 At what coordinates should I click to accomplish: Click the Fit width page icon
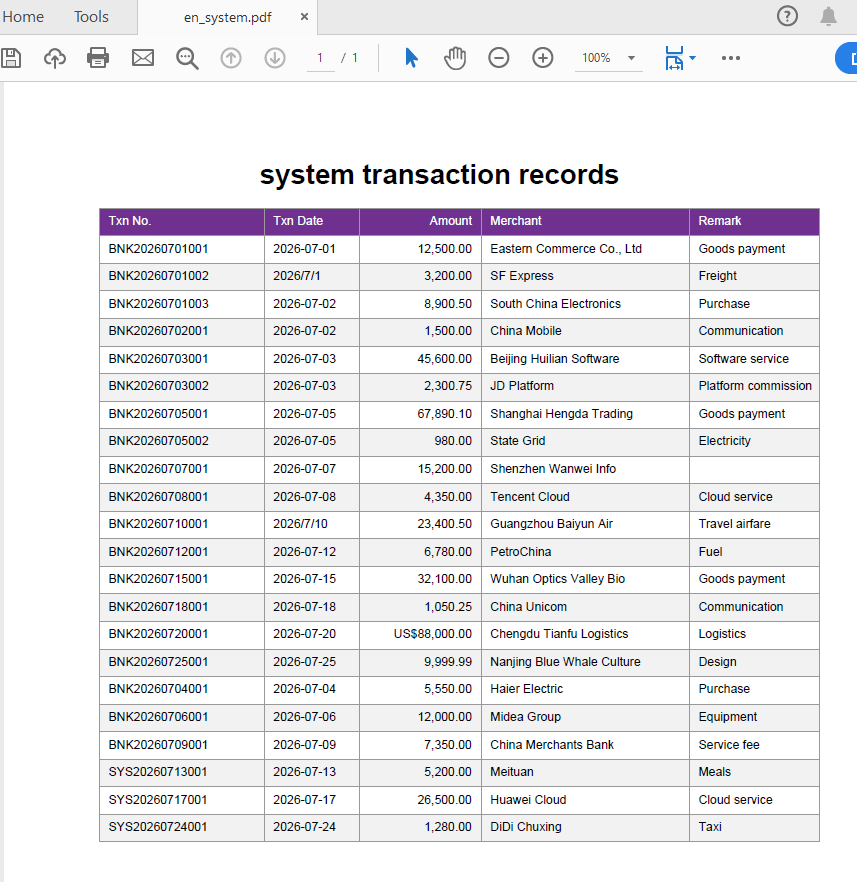[x=674, y=58]
